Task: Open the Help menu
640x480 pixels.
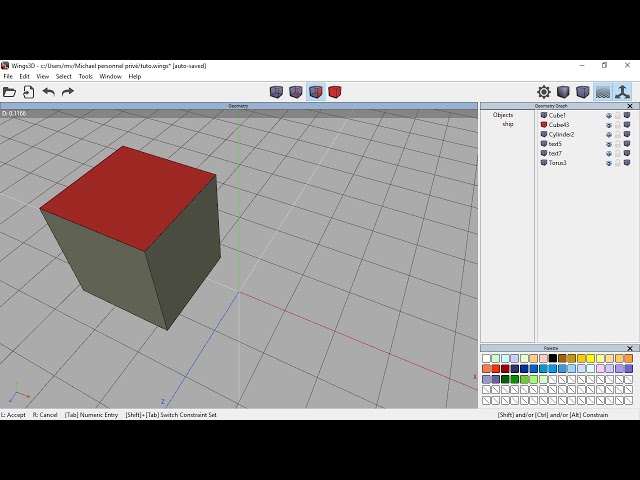Action: 135,76
